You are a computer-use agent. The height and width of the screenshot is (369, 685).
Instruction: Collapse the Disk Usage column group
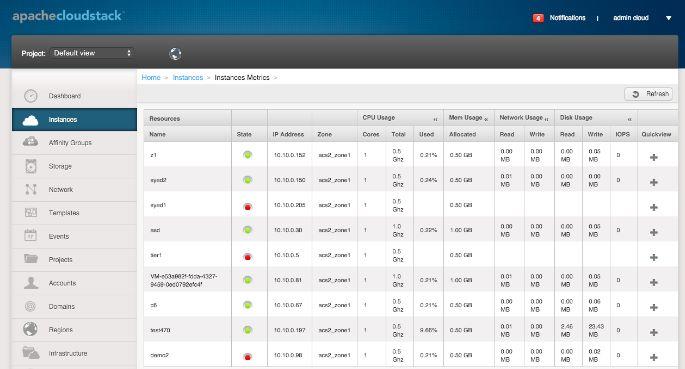(x=630, y=119)
